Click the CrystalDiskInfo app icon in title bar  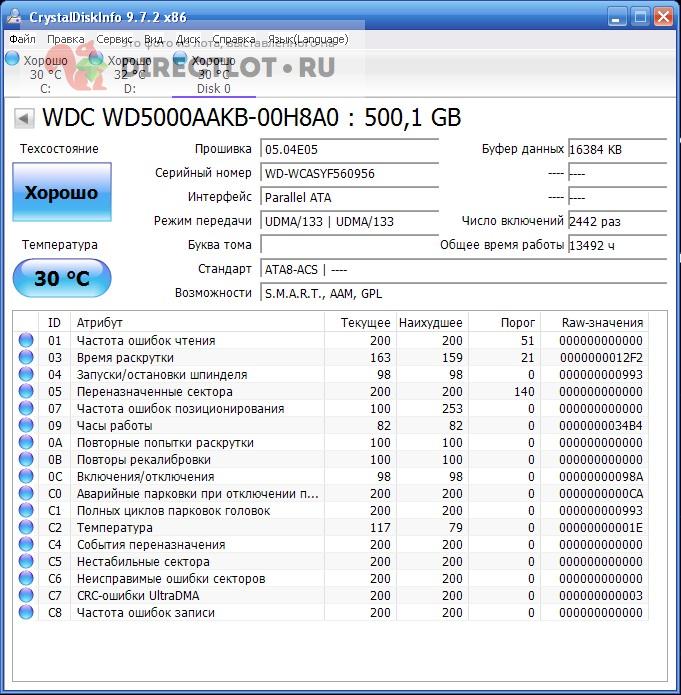click(15, 17)
